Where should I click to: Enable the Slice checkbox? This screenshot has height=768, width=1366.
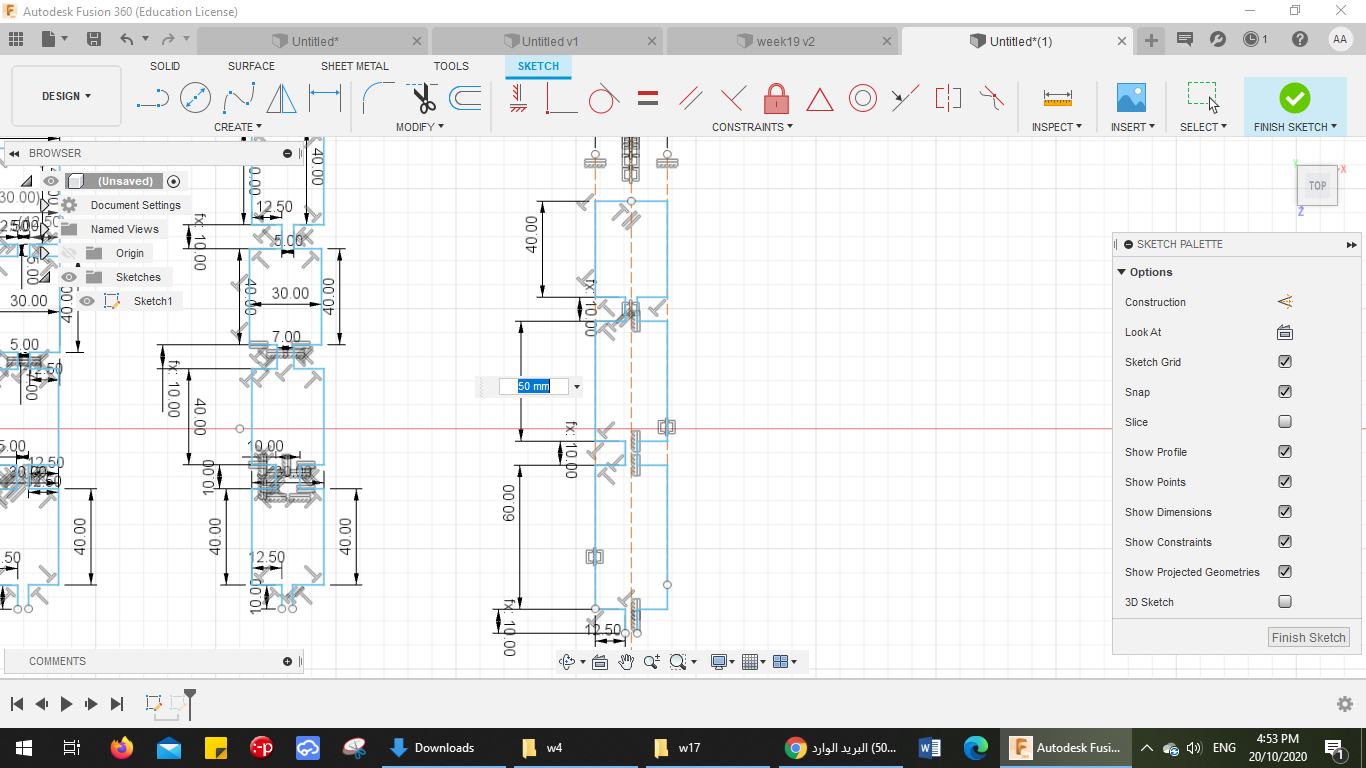[1285, 422]
